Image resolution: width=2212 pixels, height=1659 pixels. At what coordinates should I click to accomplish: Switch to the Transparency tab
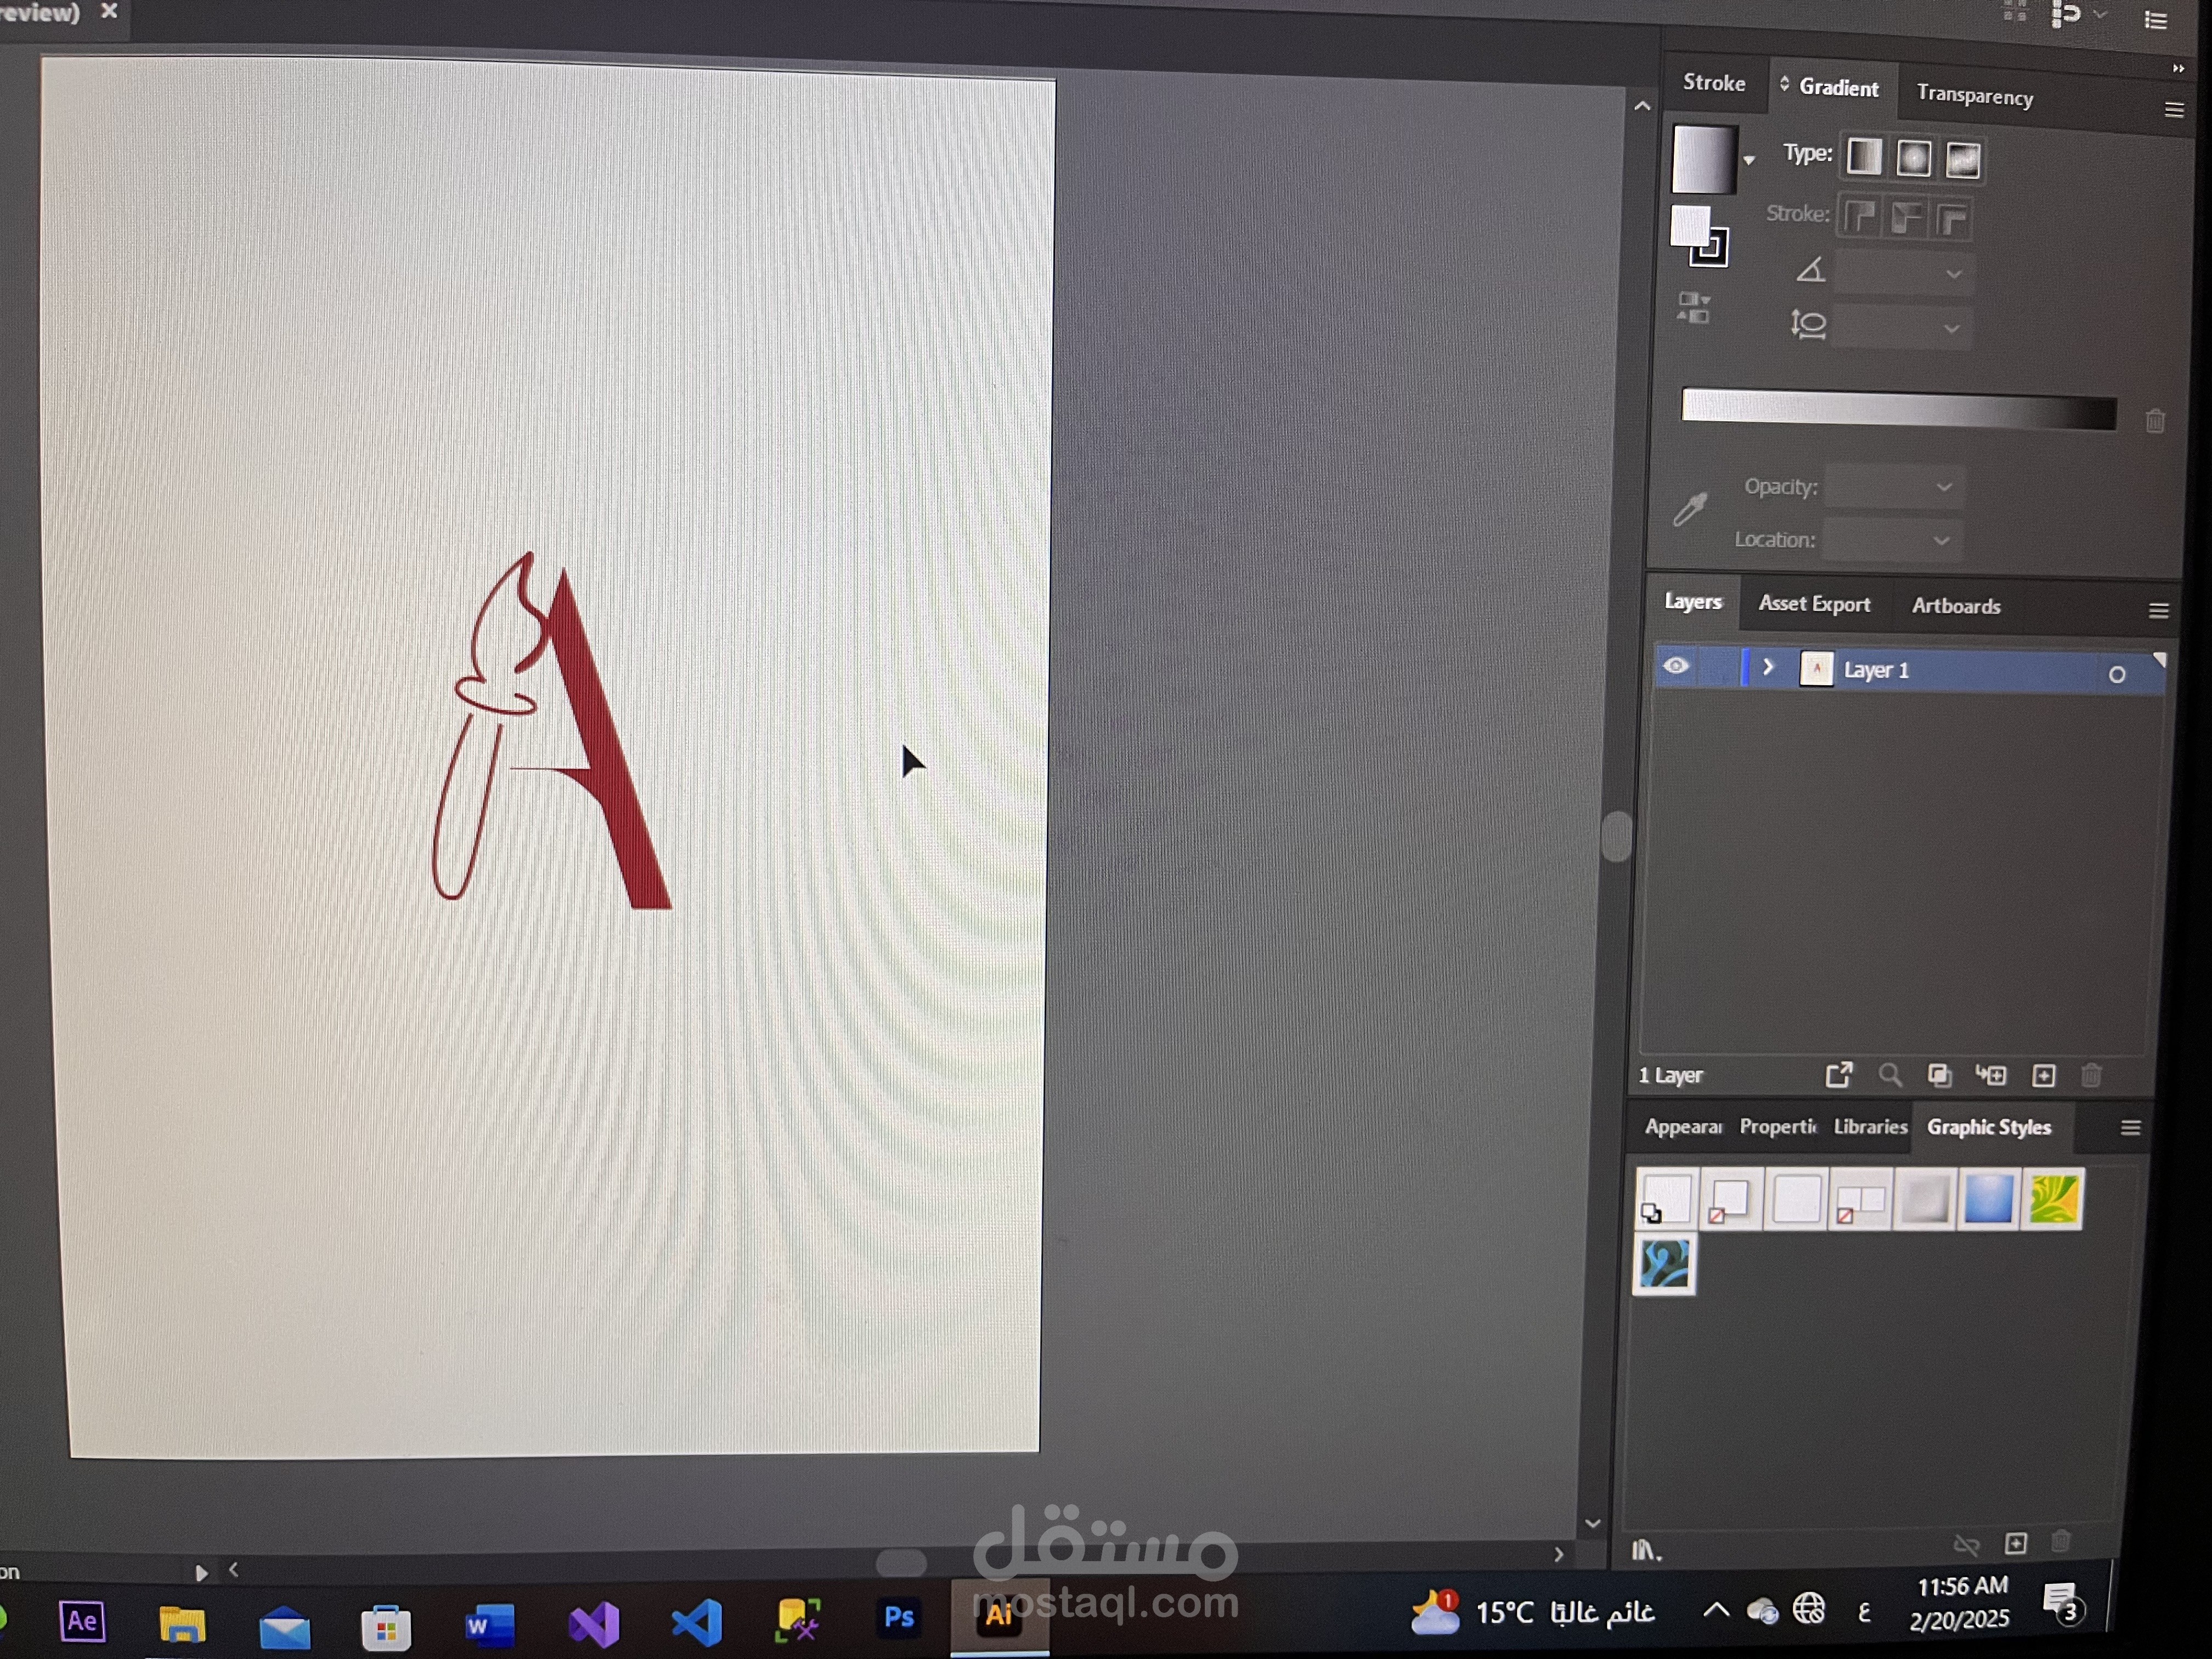tap(1974, 96)
